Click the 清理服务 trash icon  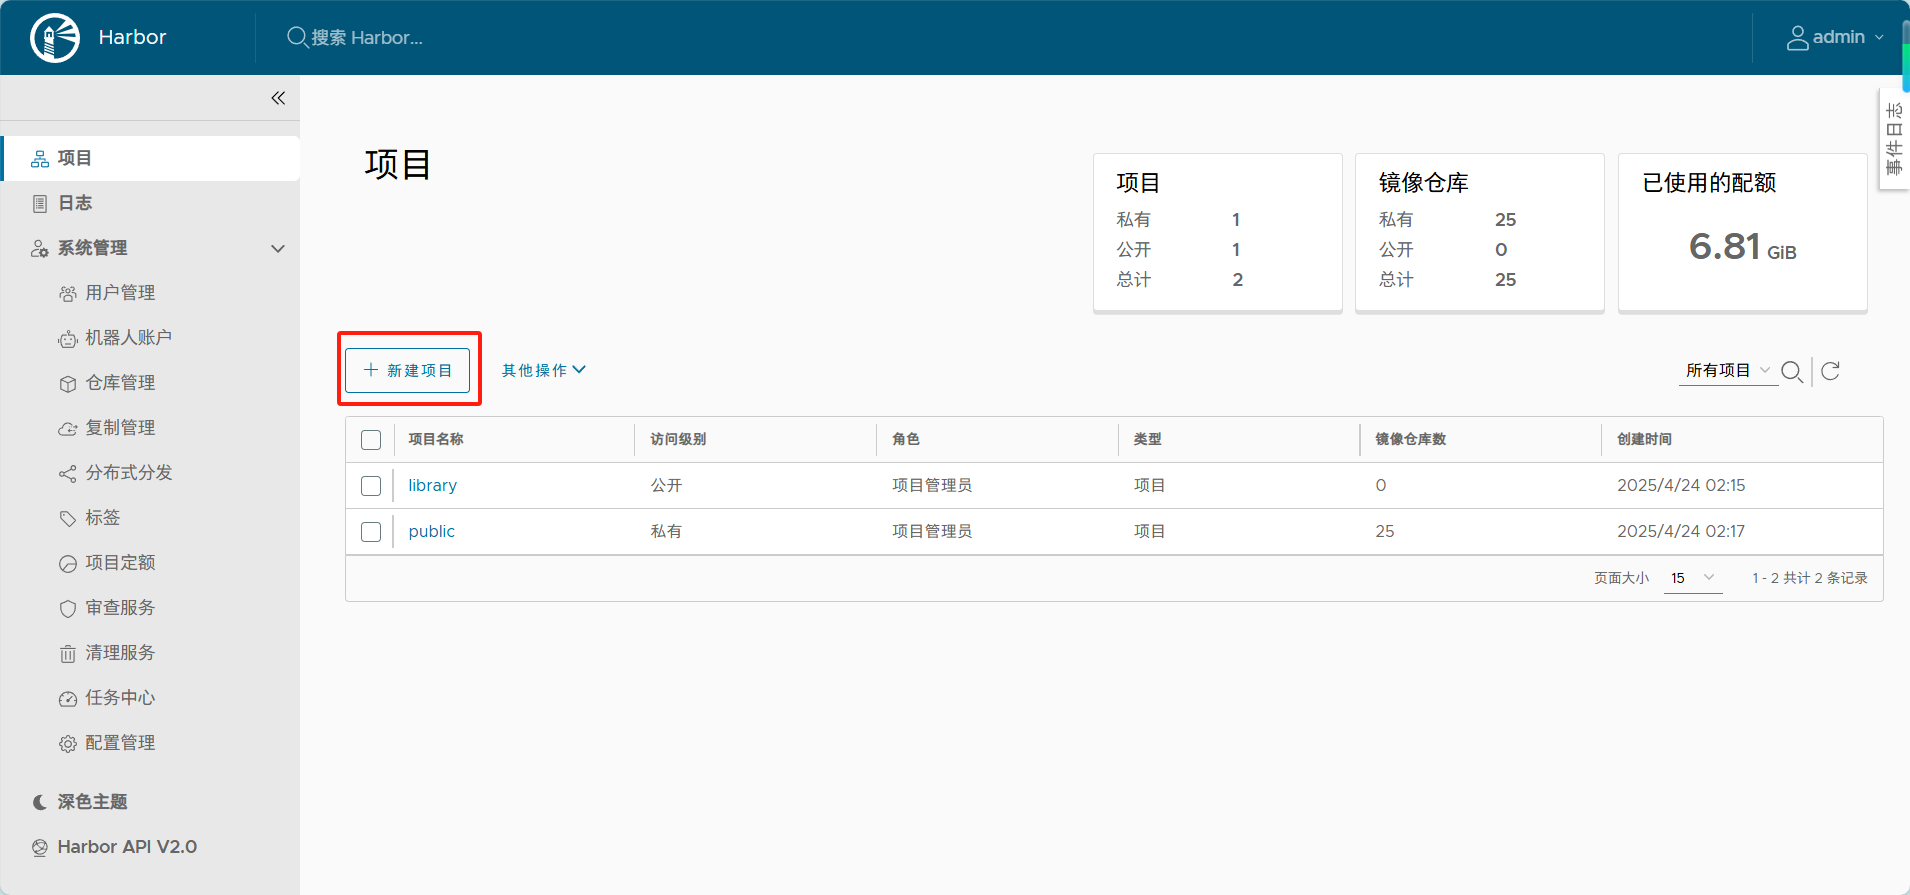[x=67, y=653]
